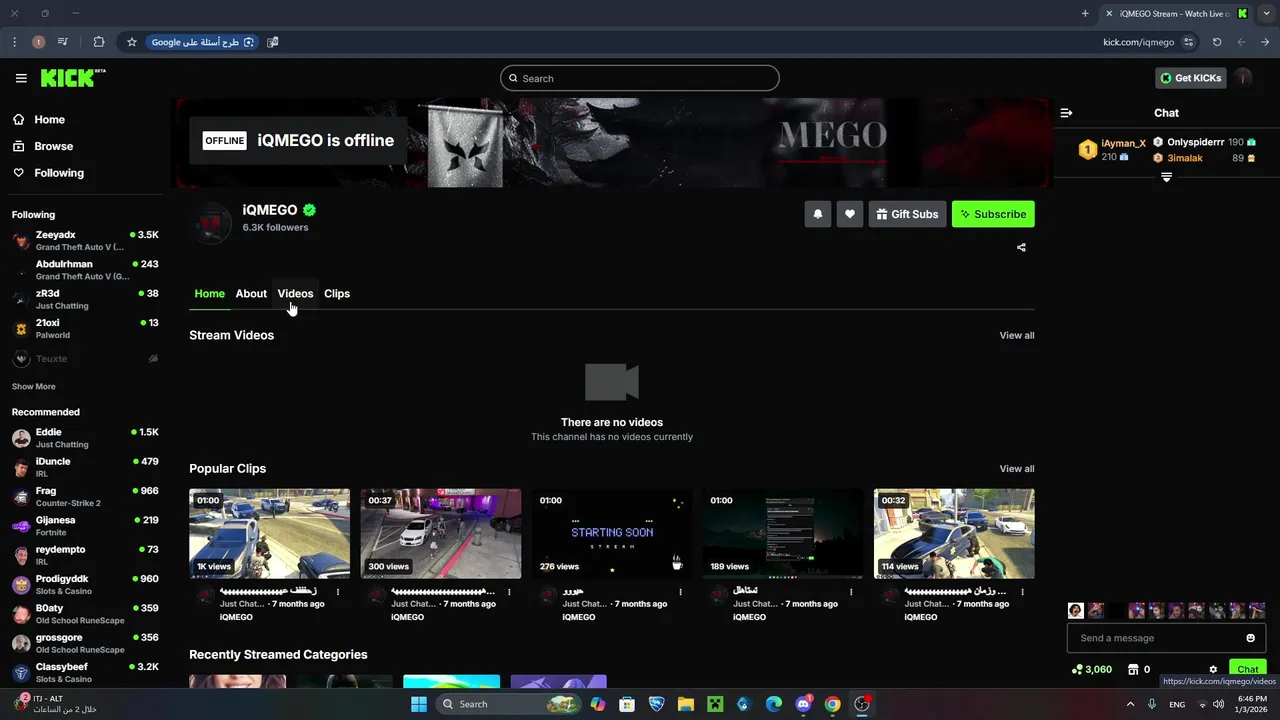The height and width of the screenshot is (720, 1280).
Task: Open the profile avatar menu at top right
Action: (x=1243, y=78)
